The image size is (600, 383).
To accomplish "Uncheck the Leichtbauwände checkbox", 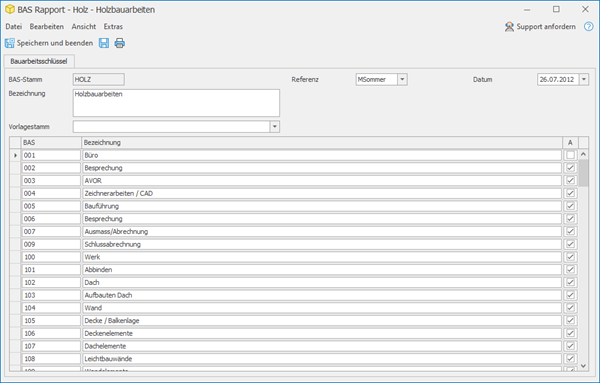I will 571,359.
